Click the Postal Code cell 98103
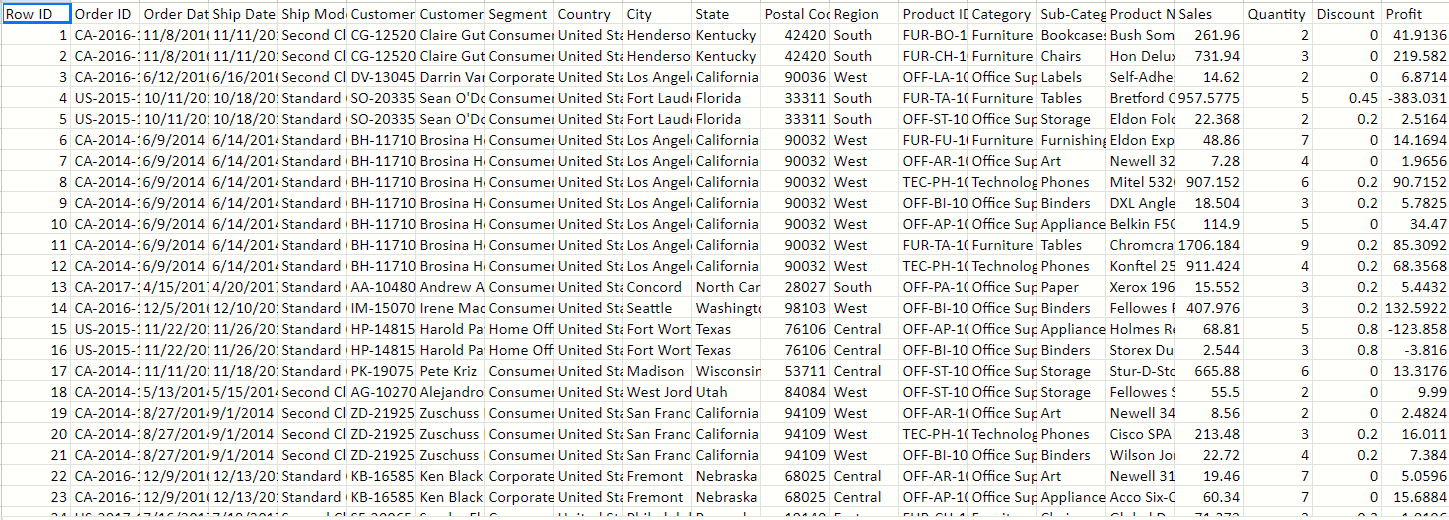This screenshot has height=520, width=1449. pyautogui.click(x=795, y=308)
